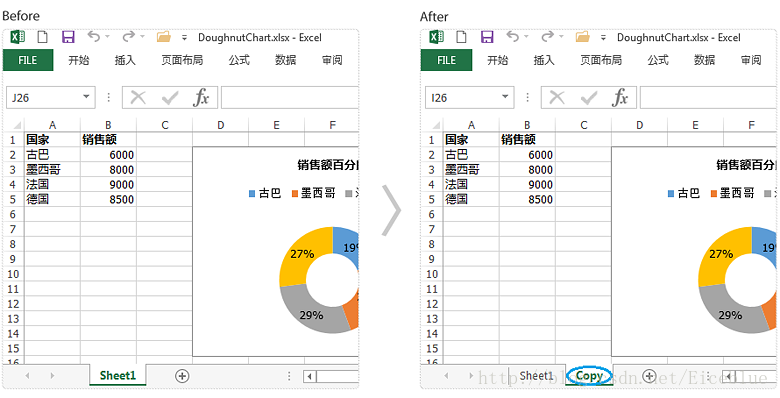Viewport: 780px width, 398px height.
Task: Open Name Box dropdown showing J26
Action: pyautogui.click(x=87, y=98)
